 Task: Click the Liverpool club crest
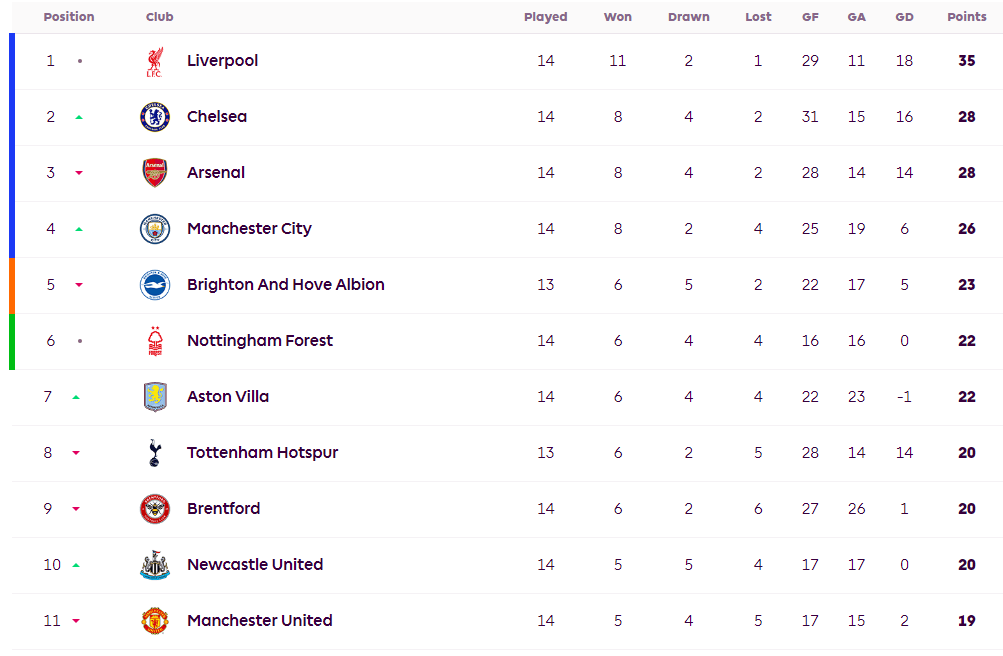point(154,61)
